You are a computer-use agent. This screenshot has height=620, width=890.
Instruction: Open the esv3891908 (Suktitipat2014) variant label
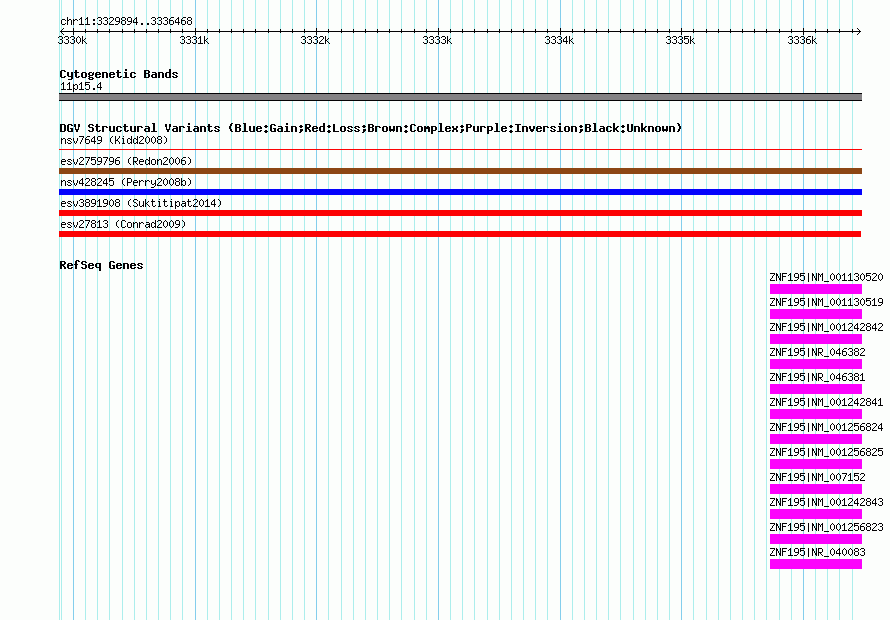point(141,203)
